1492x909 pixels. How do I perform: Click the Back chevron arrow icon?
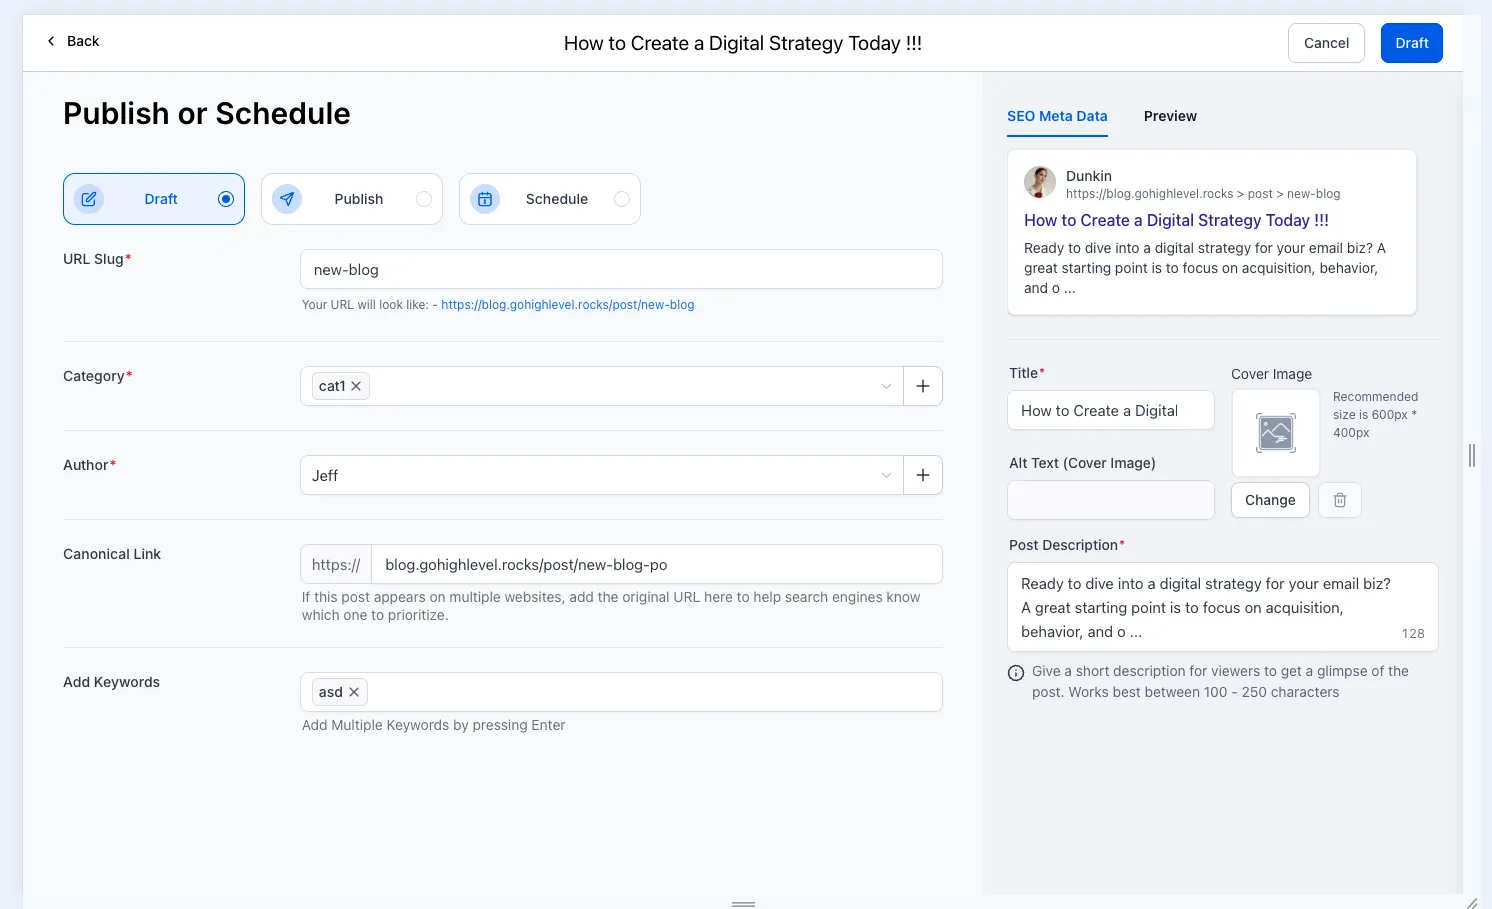pyautogui.click(x=51, y=41)
